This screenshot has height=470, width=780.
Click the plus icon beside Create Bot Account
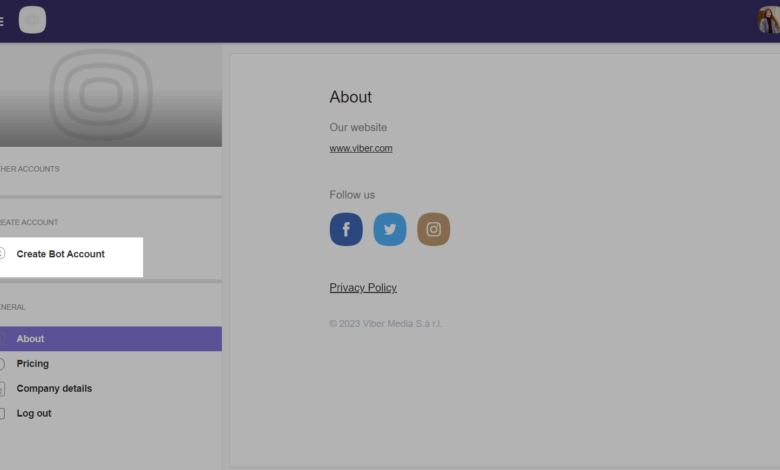click(2, 254)
